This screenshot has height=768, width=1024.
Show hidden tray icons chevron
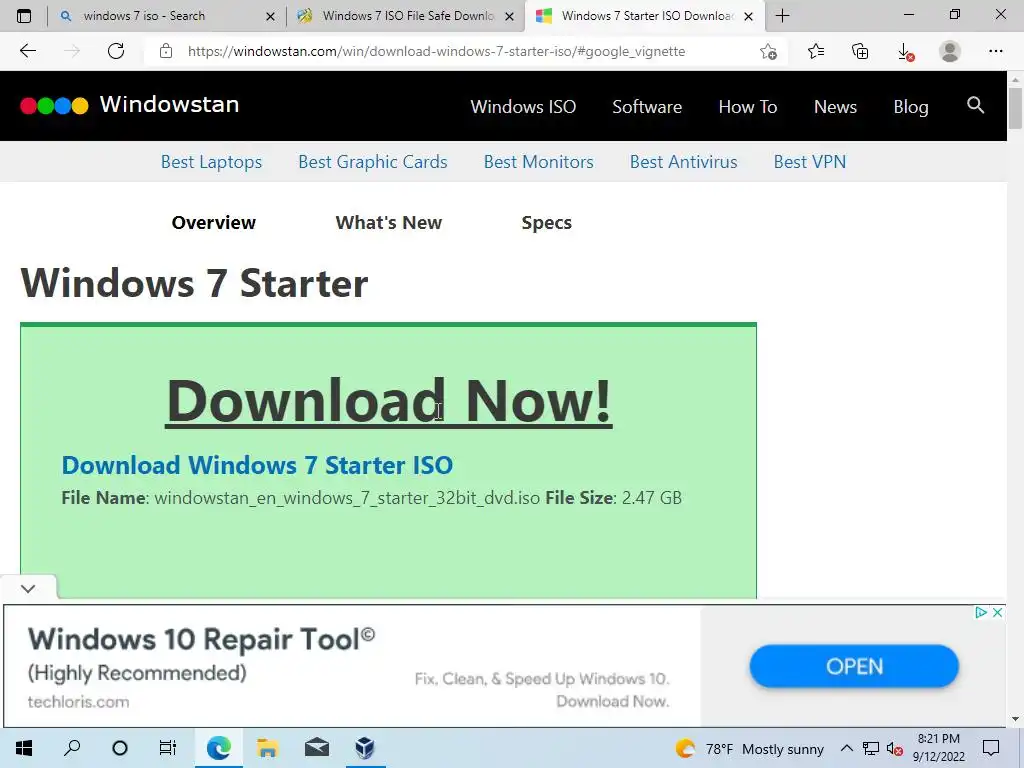coord(846,748)
